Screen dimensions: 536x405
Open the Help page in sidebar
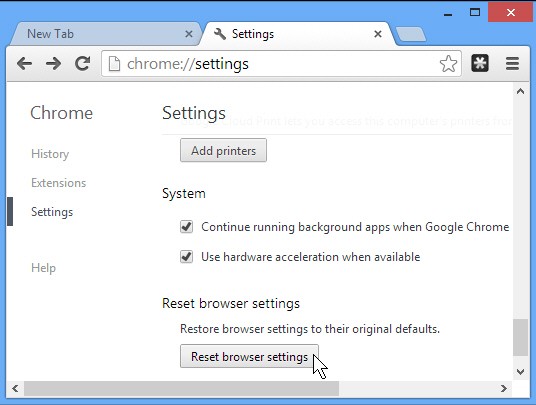tap(43, 268)
